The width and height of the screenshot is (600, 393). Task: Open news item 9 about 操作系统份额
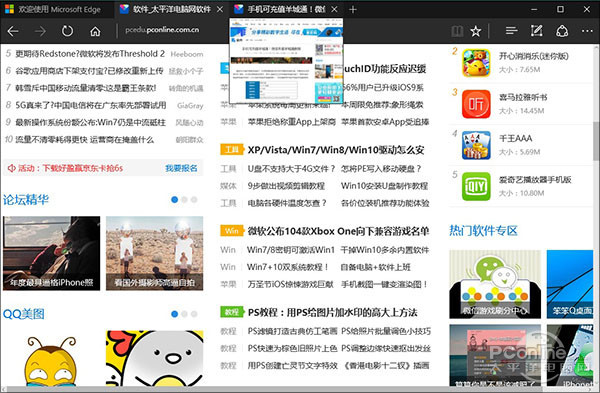click(x=90, y=122)
